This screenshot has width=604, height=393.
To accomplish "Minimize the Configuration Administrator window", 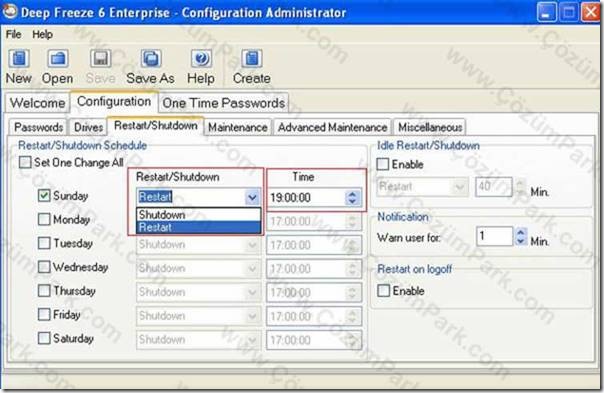I will point(547,12).
